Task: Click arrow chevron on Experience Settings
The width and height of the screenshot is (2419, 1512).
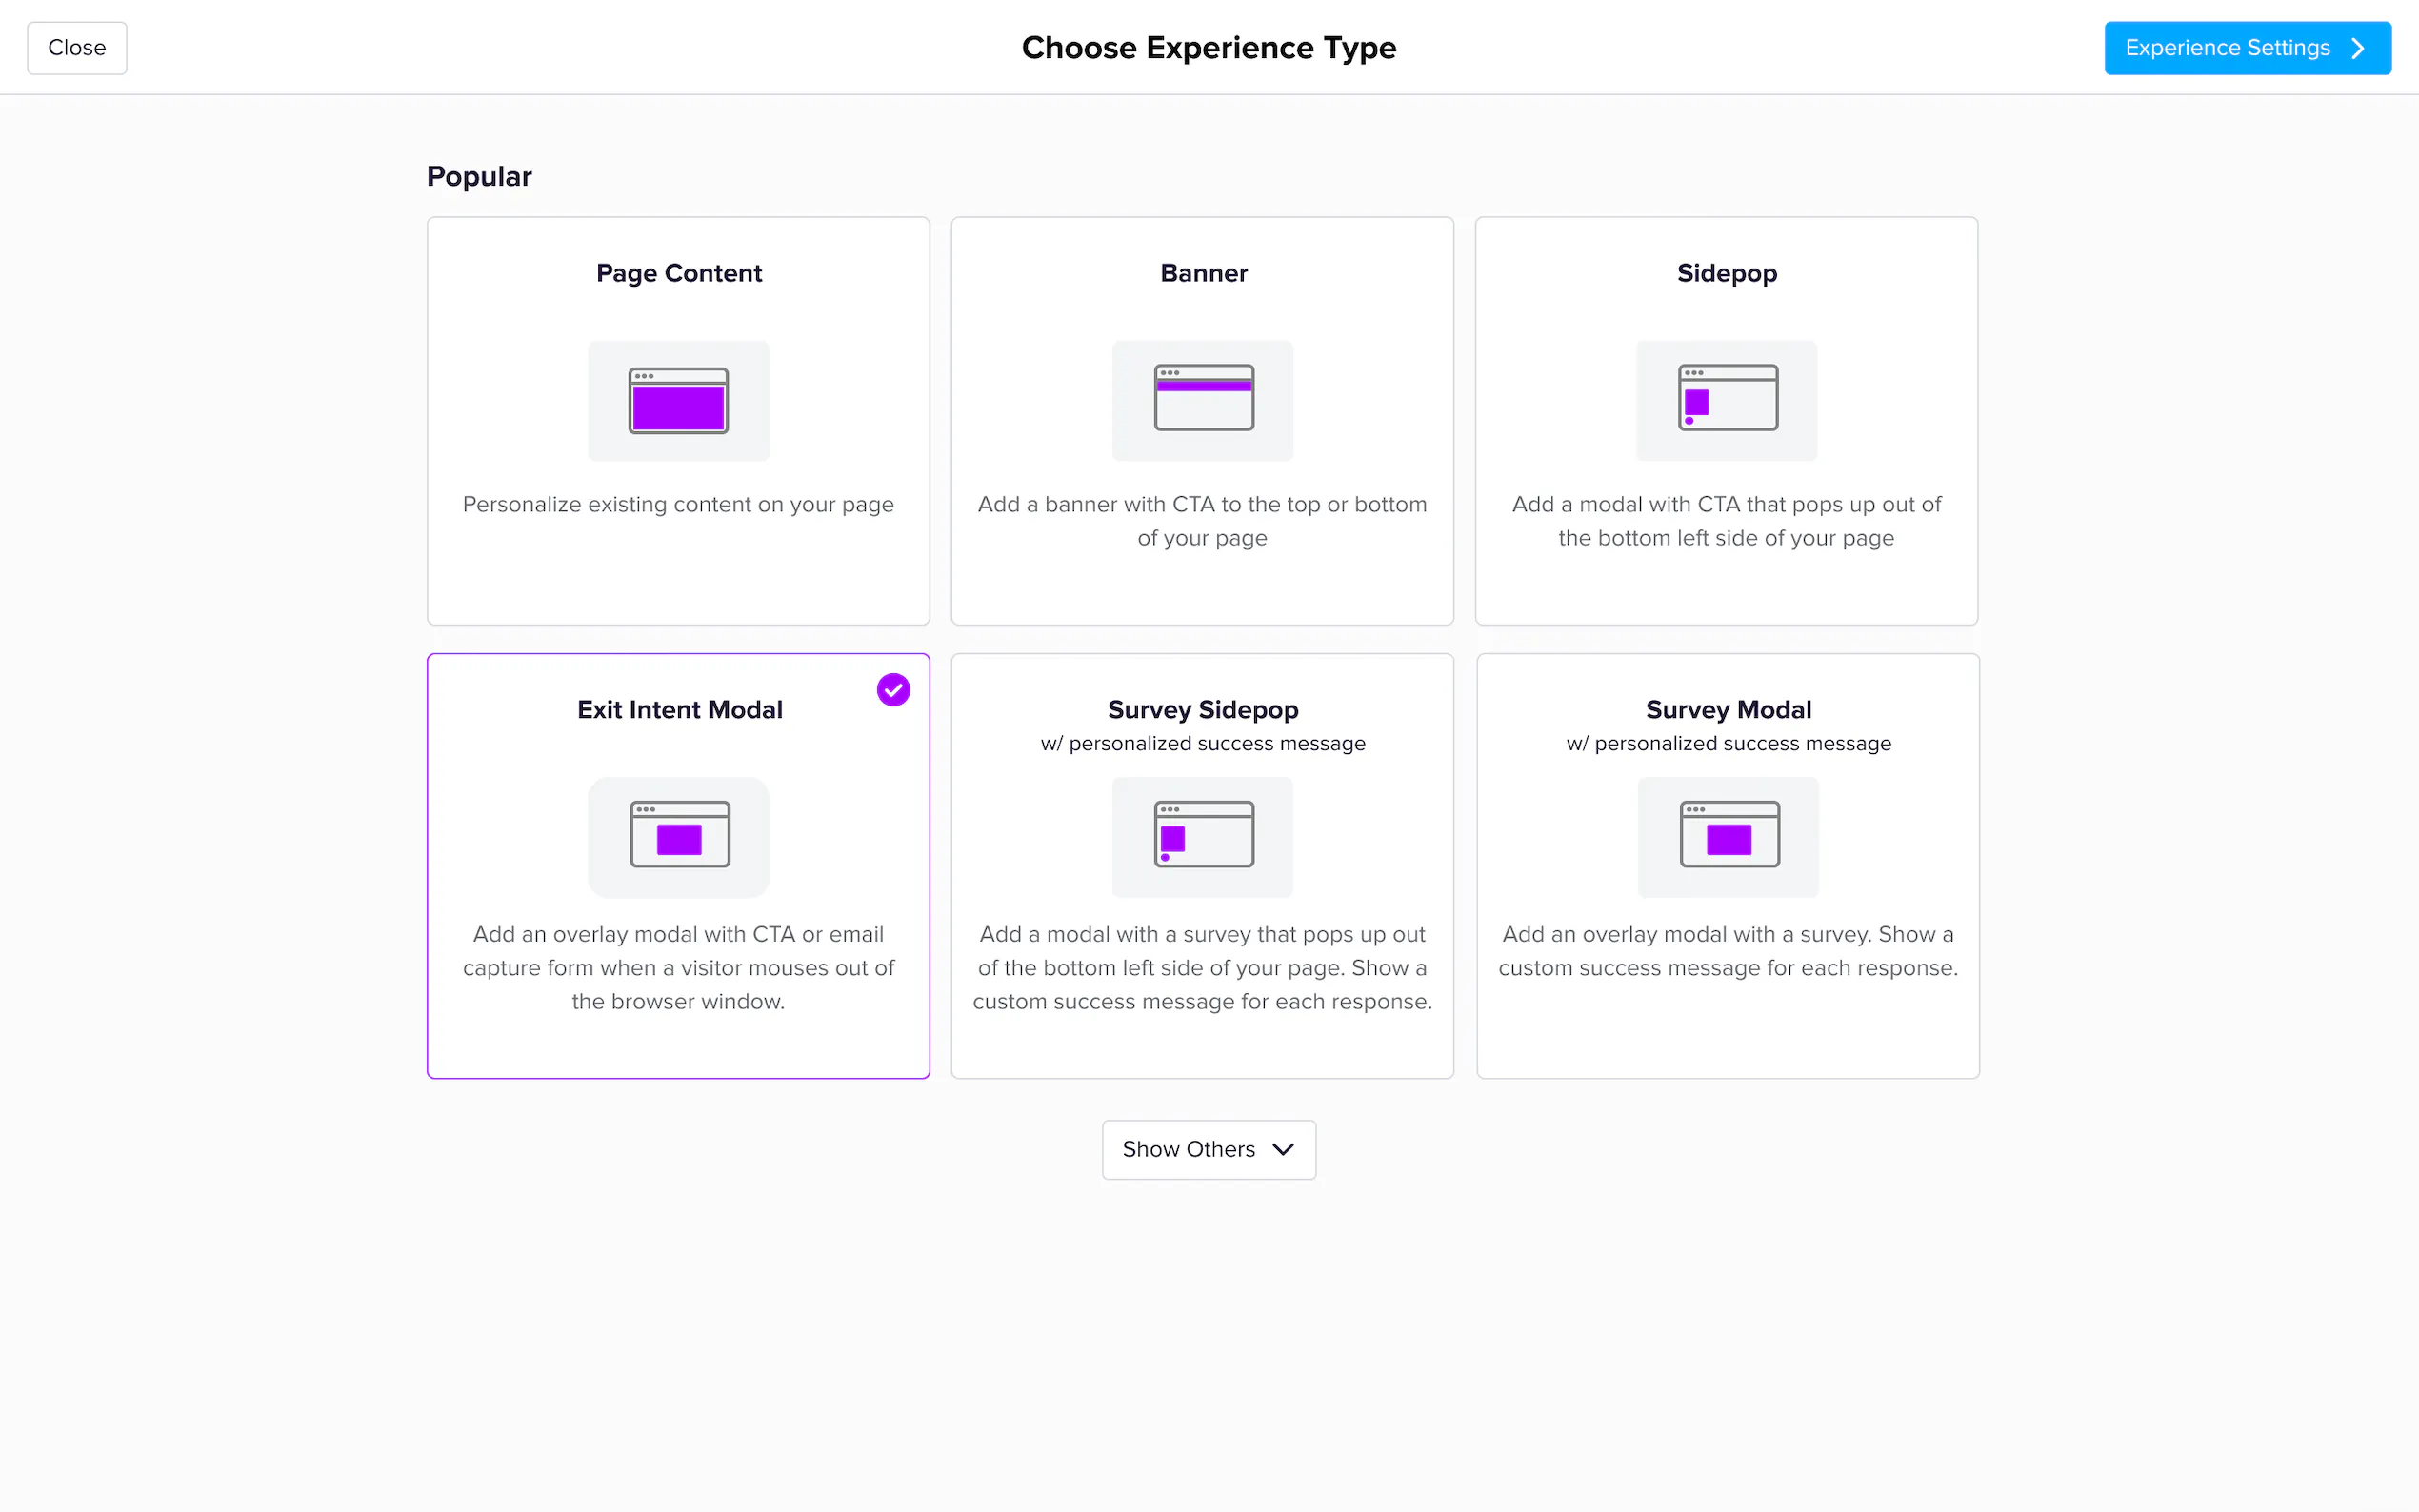Action: pyautogui.click(x=2358, y=48)
